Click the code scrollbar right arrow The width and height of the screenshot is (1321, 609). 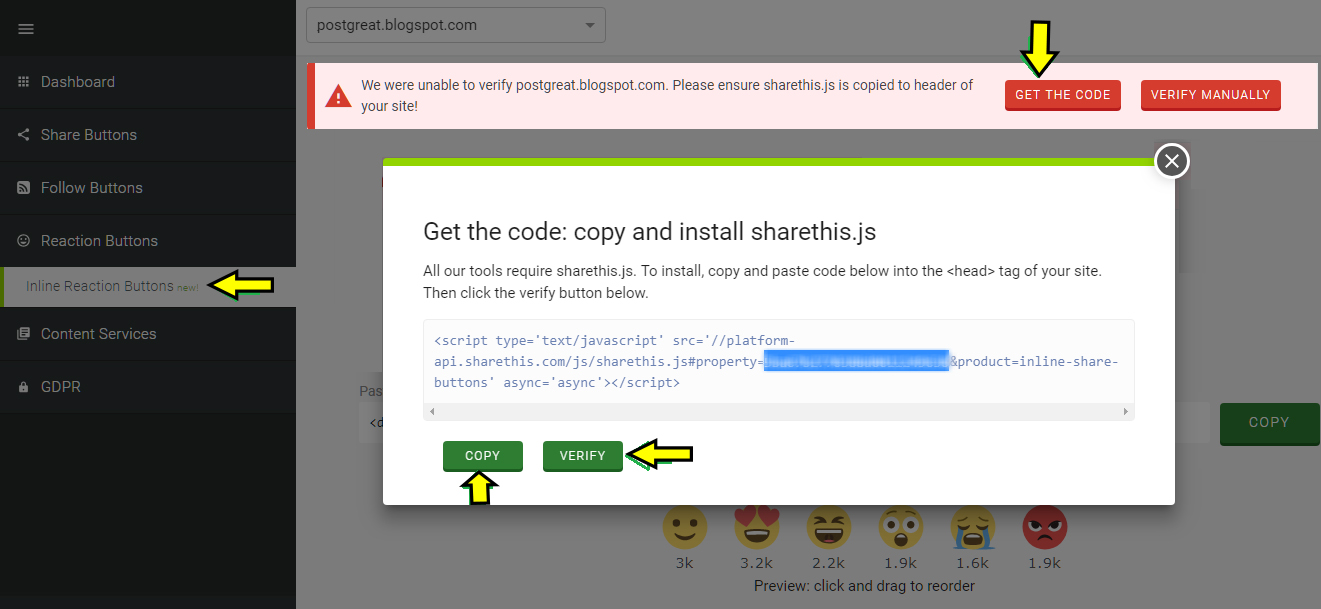(x=1128, y=411)
